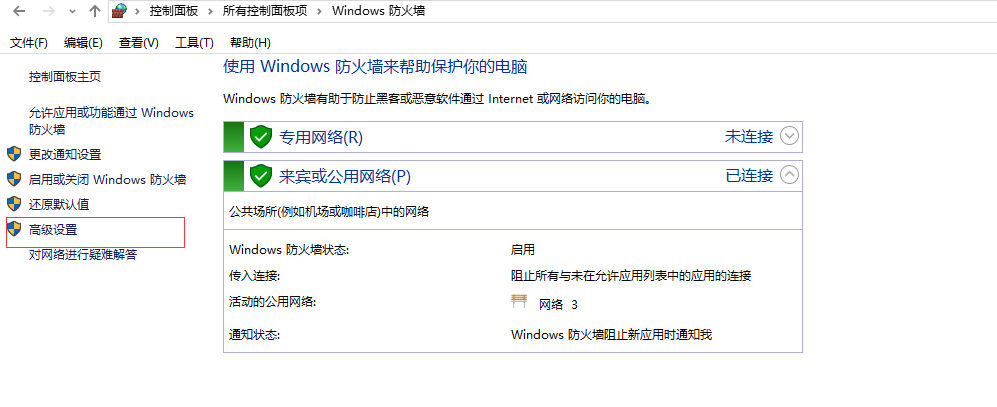Click the 启用 firewall status value
The image size is (997, 407).
coord(523,250)
